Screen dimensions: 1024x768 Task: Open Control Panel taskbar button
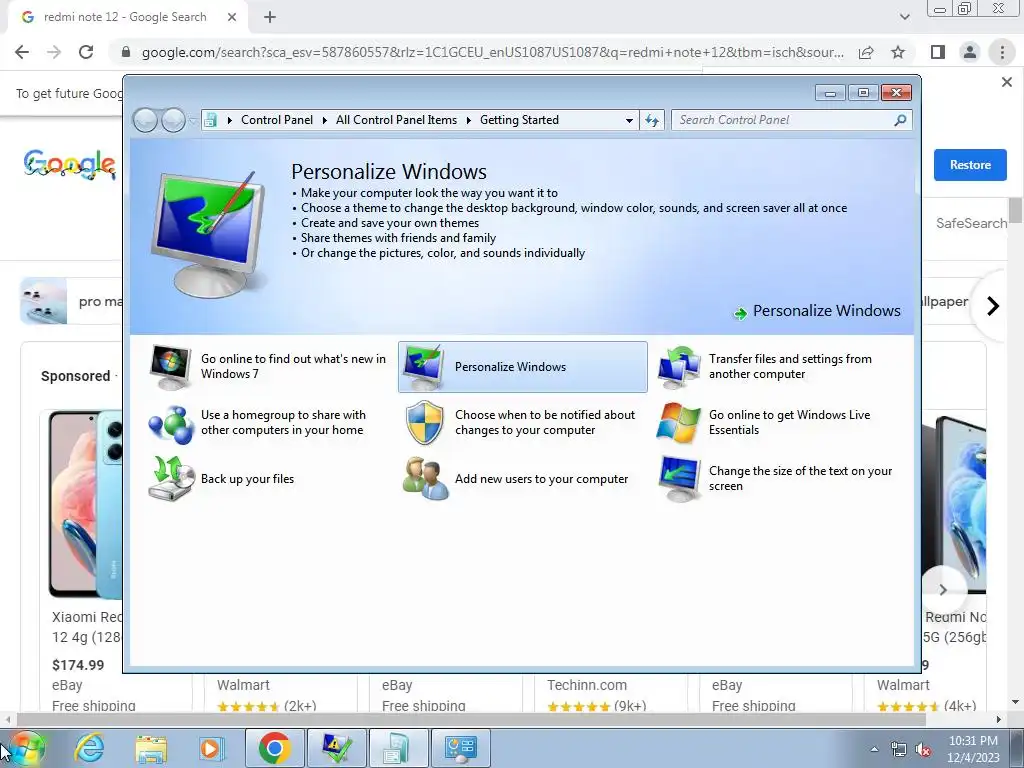[461, 748]
